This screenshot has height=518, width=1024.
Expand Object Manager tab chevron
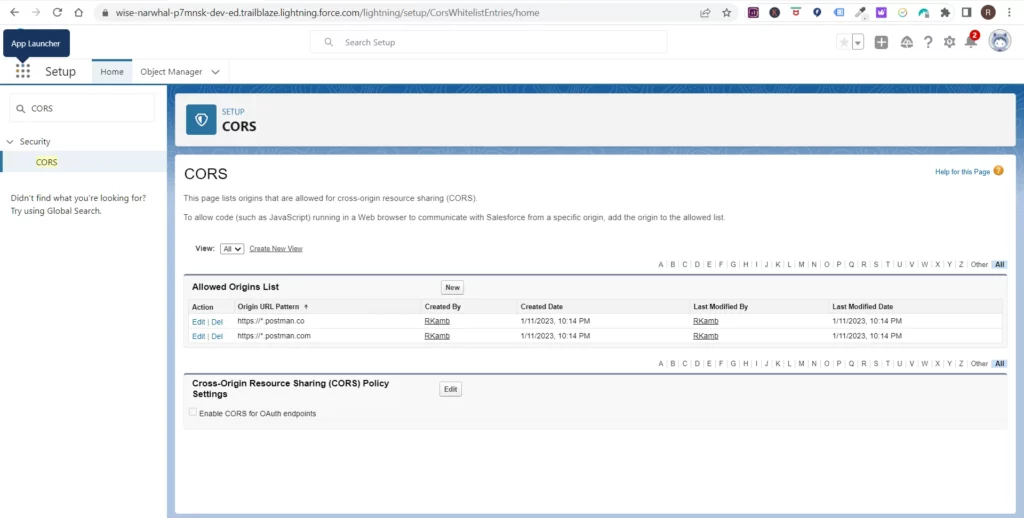(x=216, y=72)
